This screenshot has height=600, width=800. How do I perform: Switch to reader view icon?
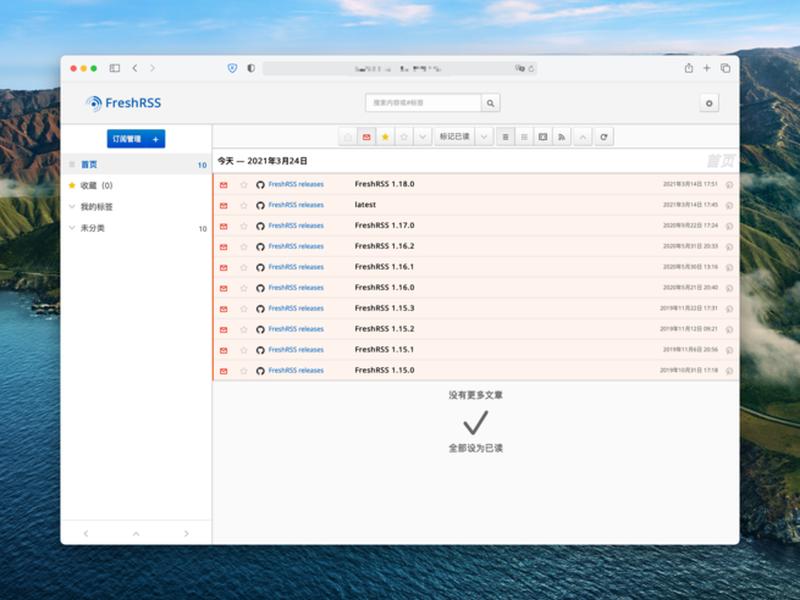[x=543, y=137]
